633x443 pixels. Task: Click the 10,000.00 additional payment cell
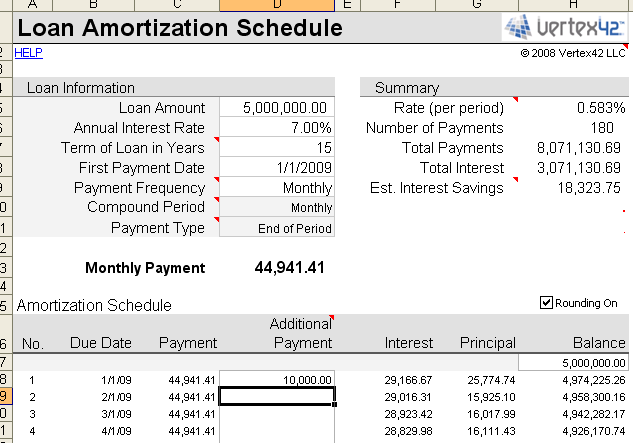coord(276,380)
